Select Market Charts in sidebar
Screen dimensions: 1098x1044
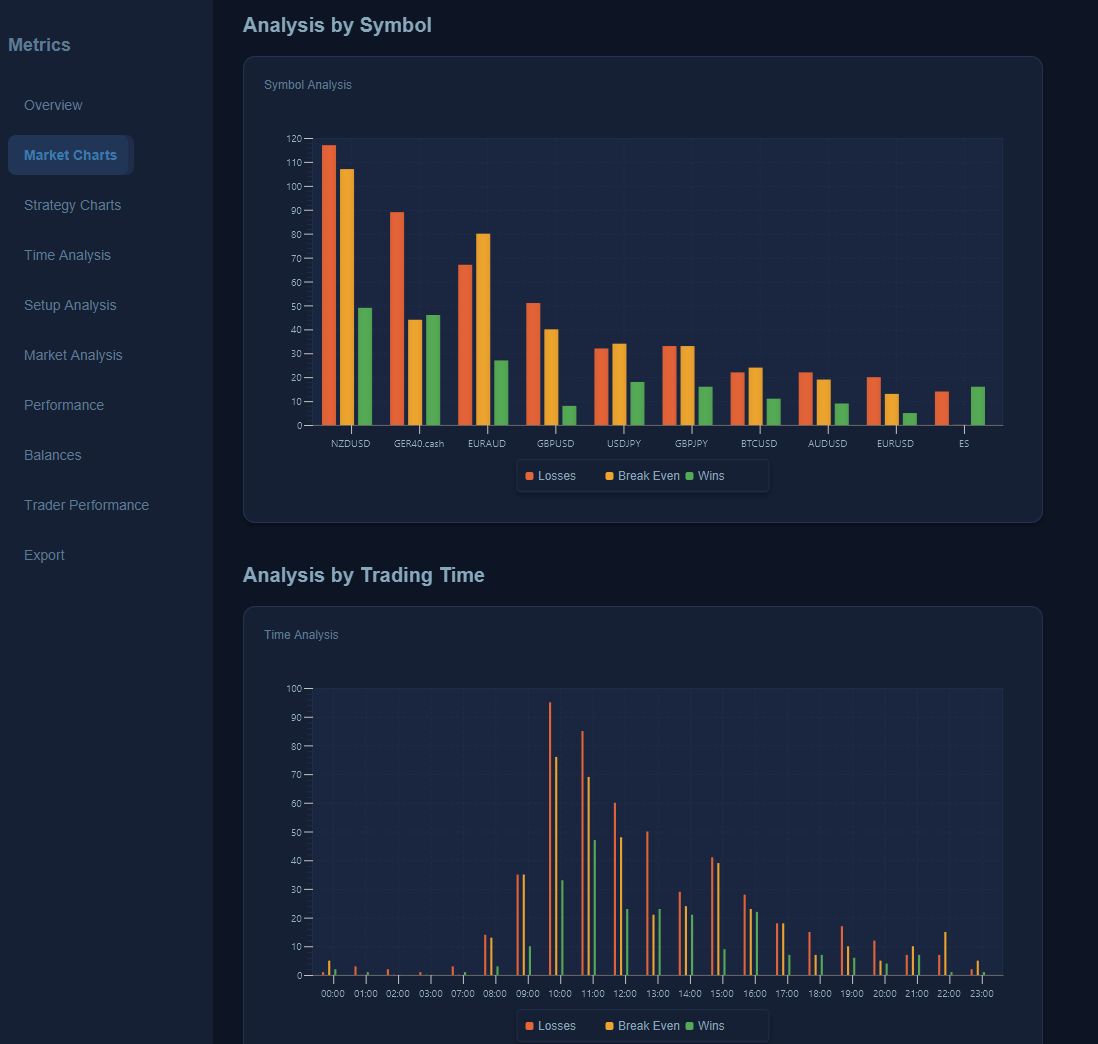70,155
